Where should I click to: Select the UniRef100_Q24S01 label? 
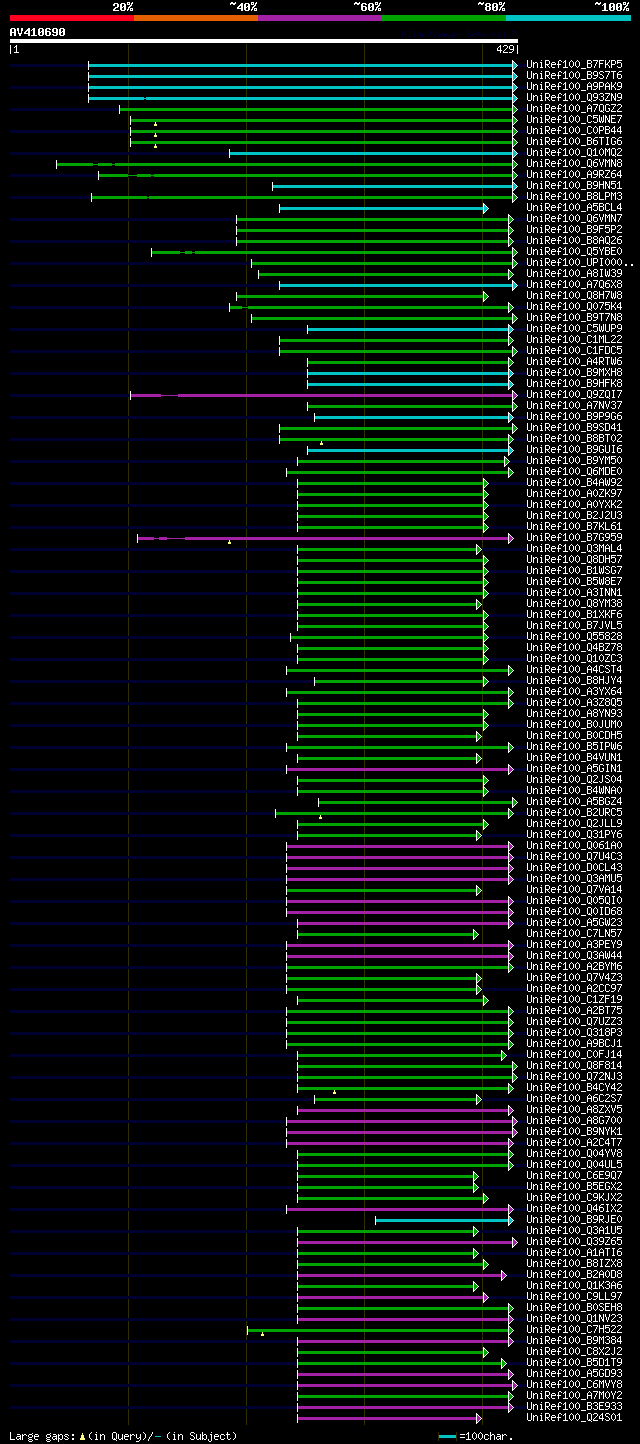point(574,1418)
